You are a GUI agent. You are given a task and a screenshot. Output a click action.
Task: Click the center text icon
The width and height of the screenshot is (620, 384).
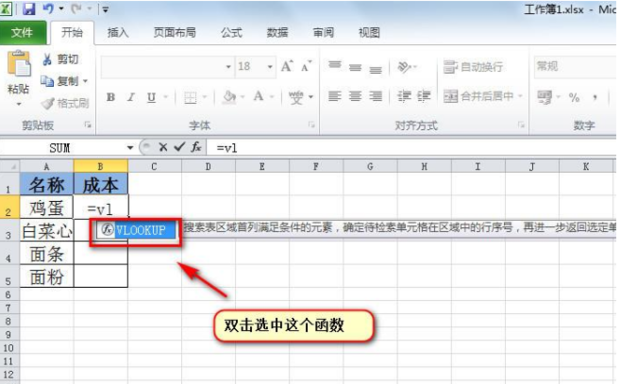pyautogui.click(x=355, y=96)
